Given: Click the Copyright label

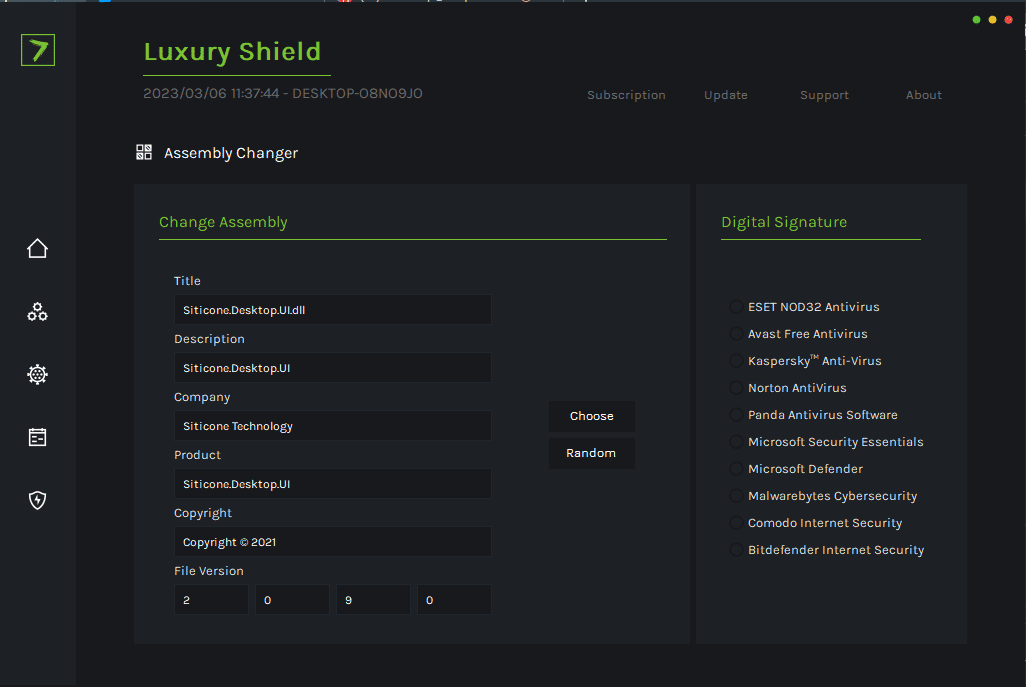Looking at the screenshot, I should (203, 513).
